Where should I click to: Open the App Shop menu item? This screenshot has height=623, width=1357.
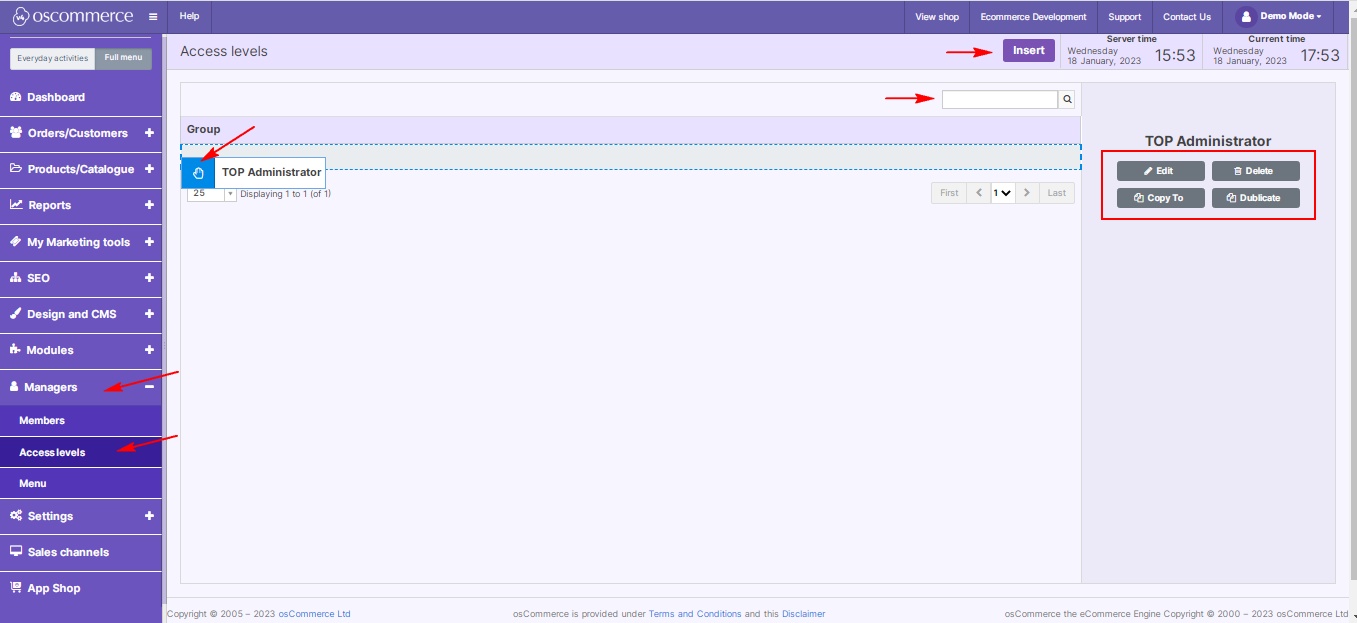click(x=81, y=588)
